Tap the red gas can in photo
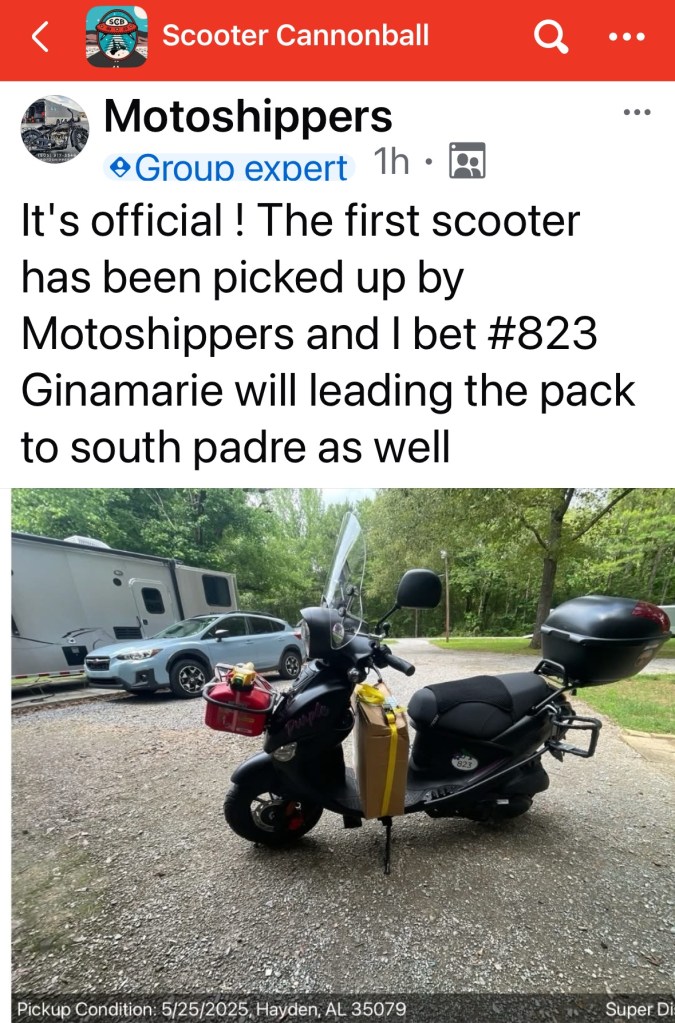The height and width of the screenshot is (1023, 675). click(x=238, y=702)
